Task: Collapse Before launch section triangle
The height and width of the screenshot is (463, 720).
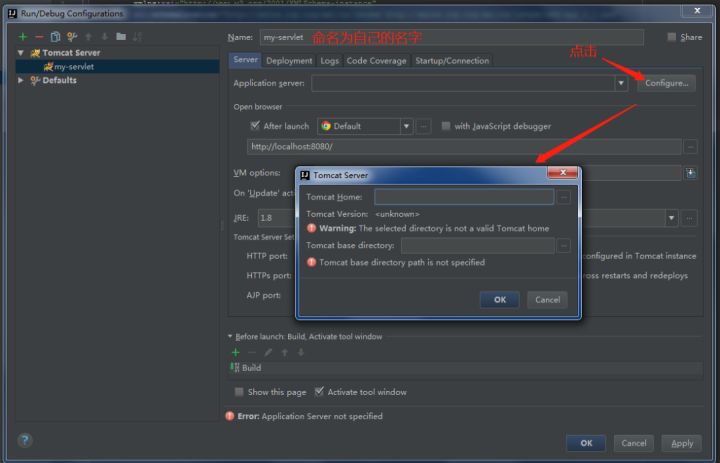Action: (x=230, y=336)
